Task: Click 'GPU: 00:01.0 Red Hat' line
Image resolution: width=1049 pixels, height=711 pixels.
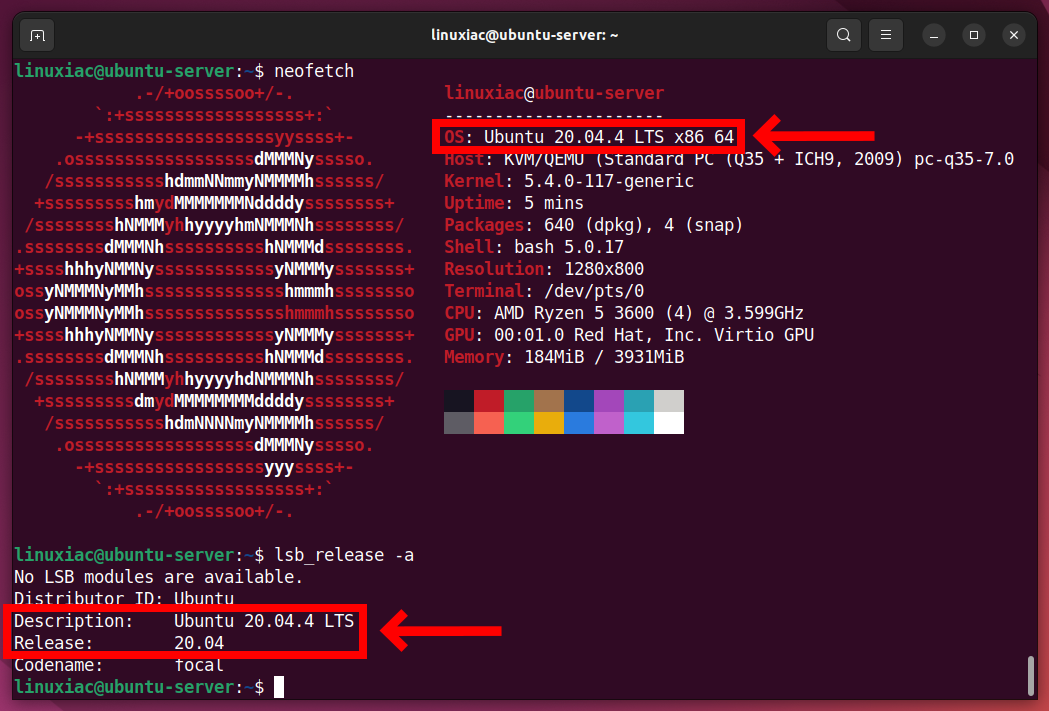Action: [629, 335]
